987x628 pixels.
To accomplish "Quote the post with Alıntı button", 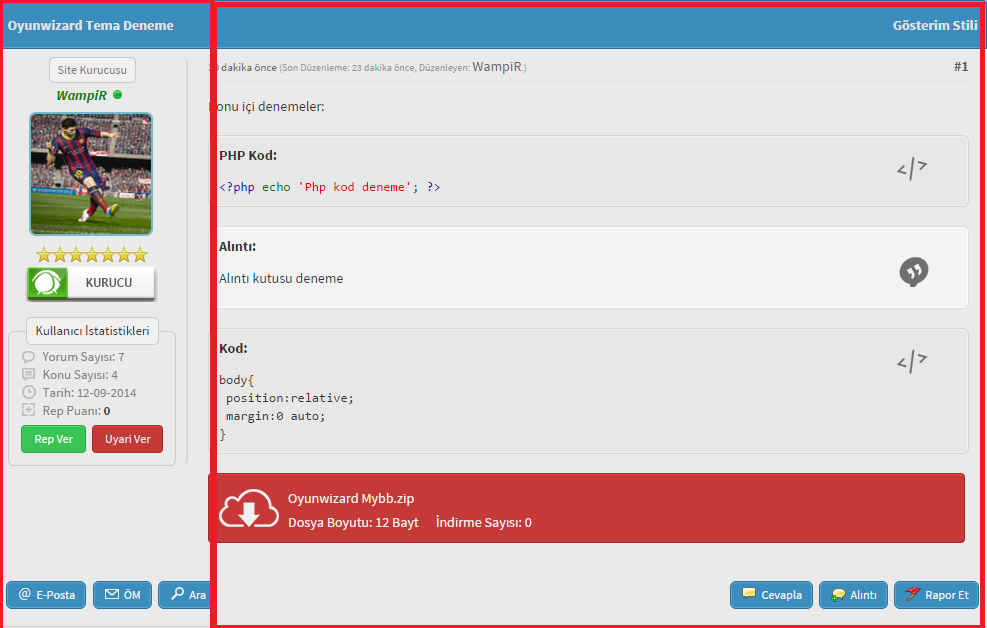I will pos(853,595).
